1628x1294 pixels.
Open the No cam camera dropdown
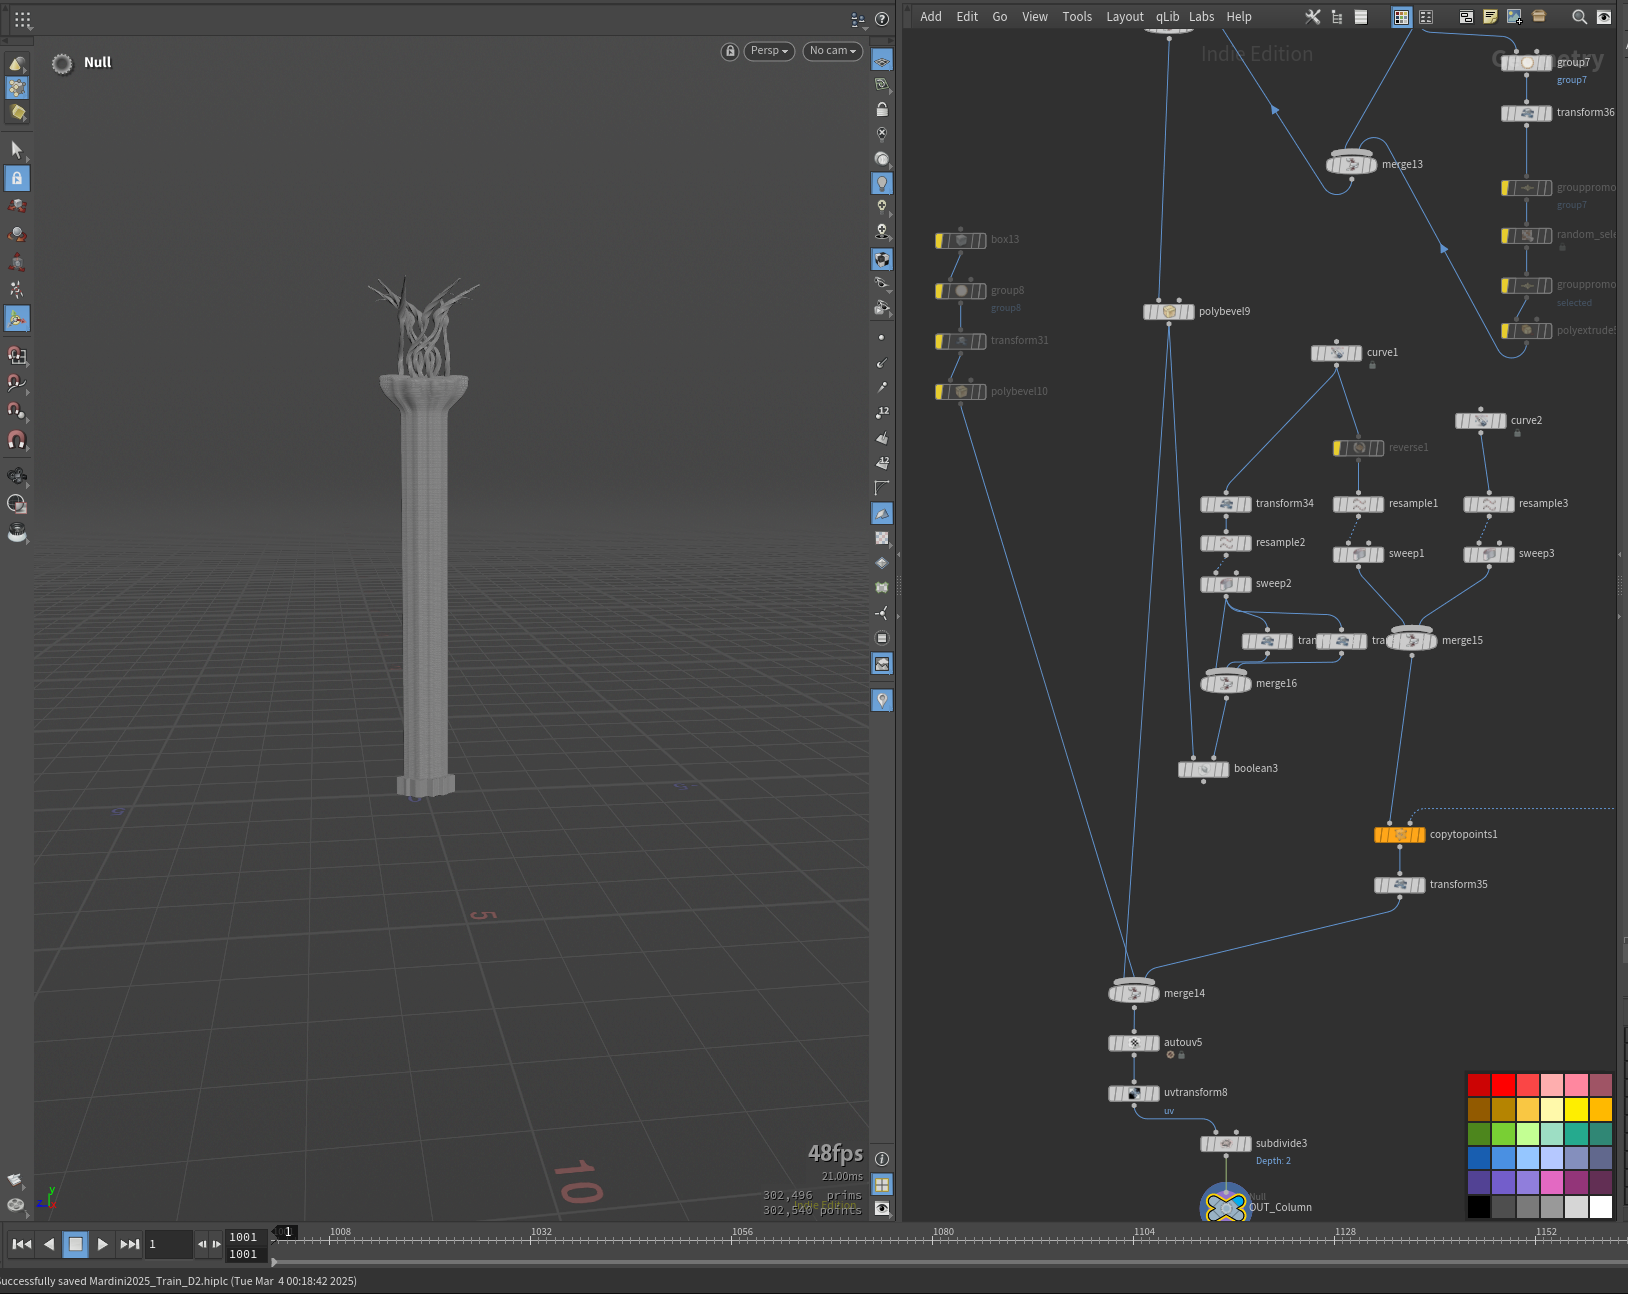coord(833,51)
